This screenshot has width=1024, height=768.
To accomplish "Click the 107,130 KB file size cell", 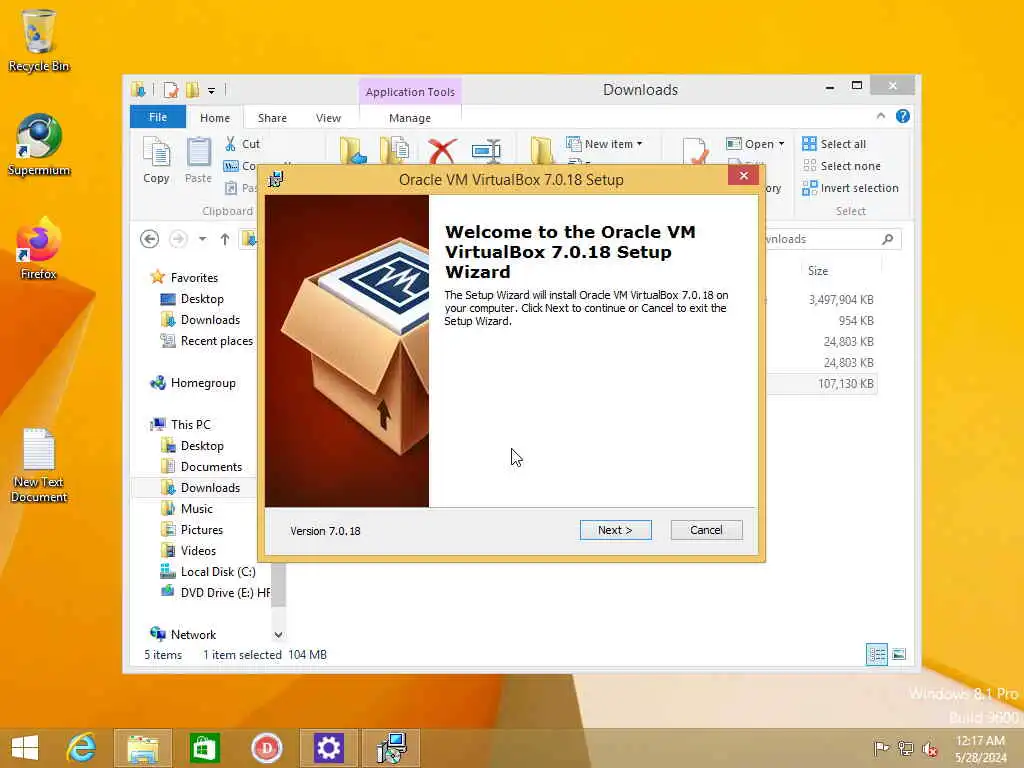I will tap(846, 383).
